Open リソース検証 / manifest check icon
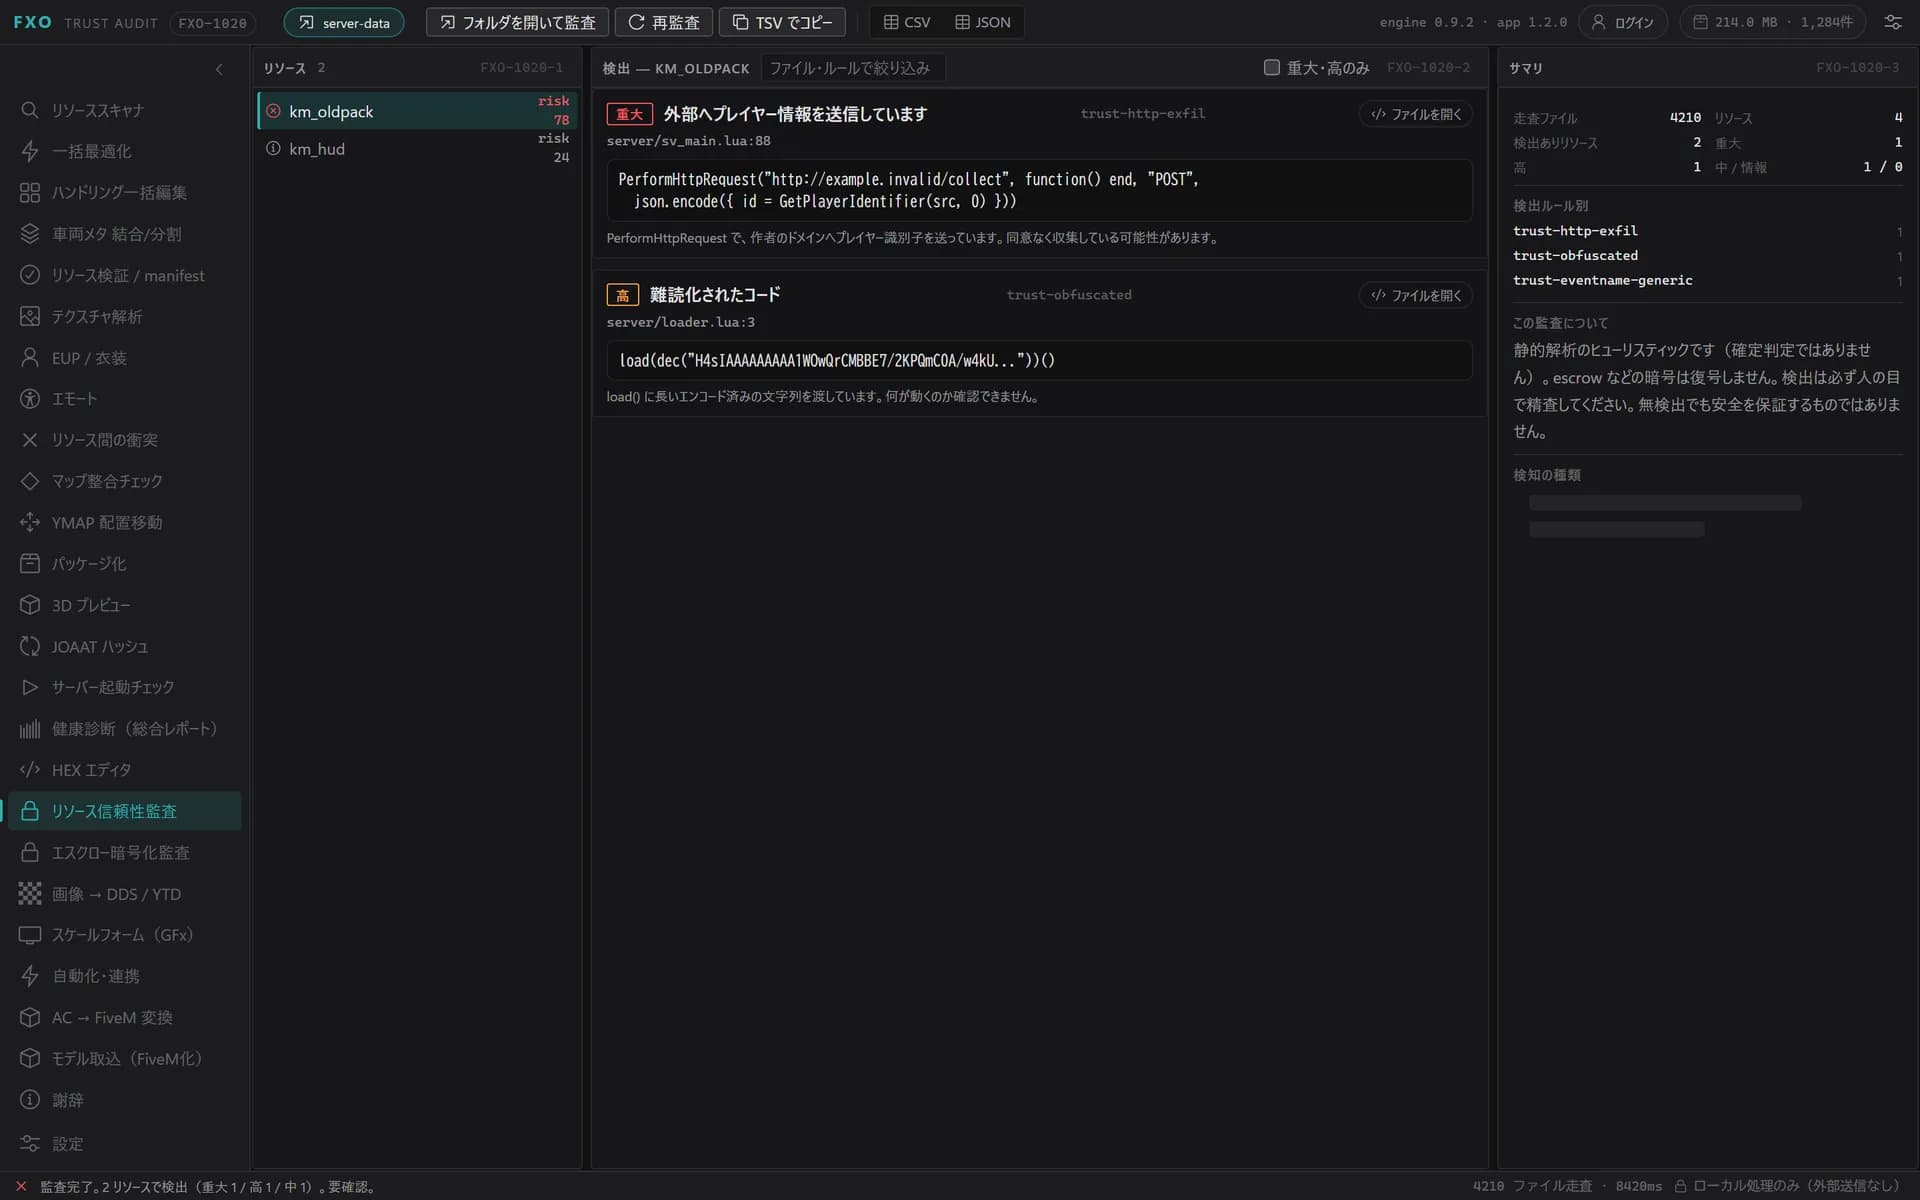Viewport: 1920px width, 1200px height. (x=30, y=275)
